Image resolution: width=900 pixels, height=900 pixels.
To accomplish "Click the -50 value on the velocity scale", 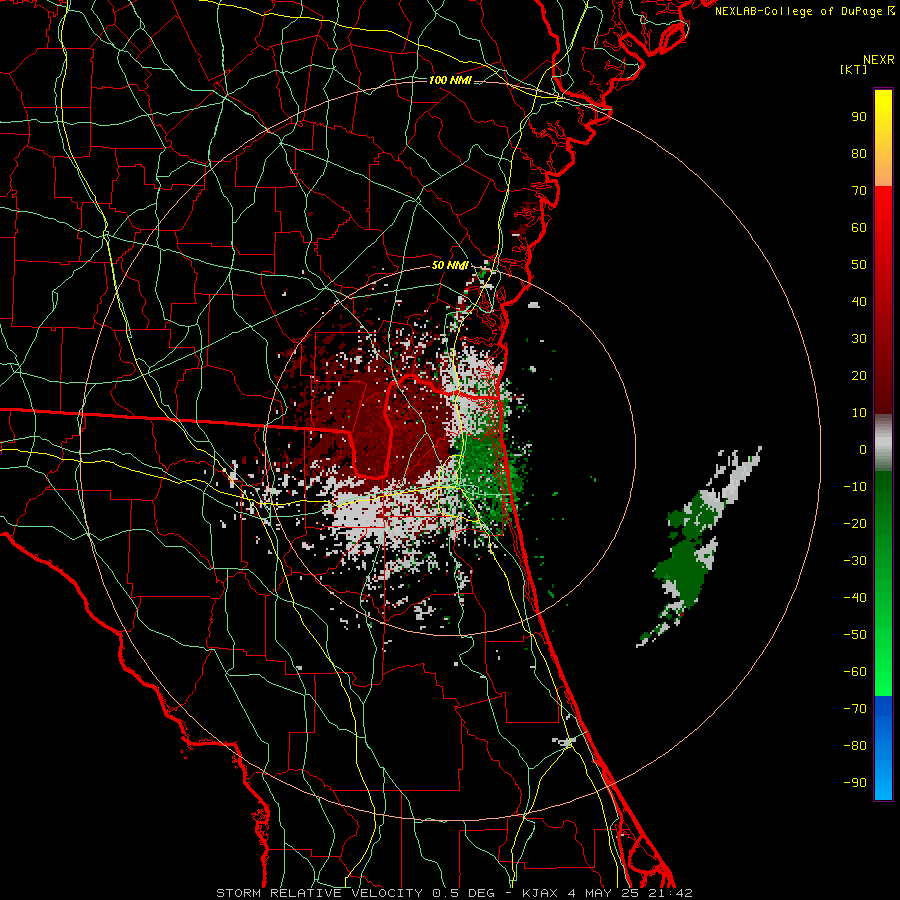I will coord(855,635).
